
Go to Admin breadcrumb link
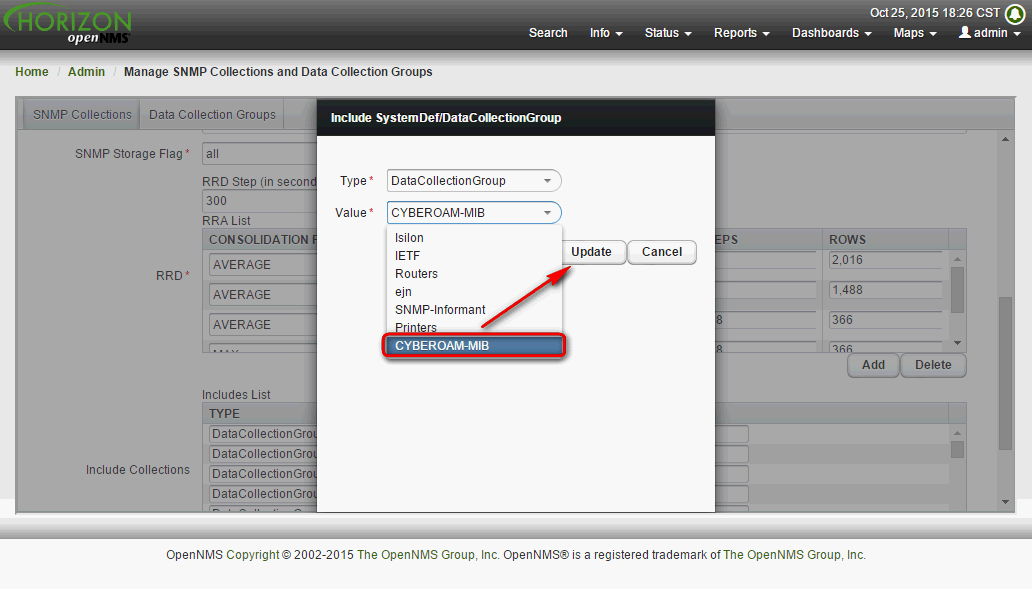pos(86,72)
